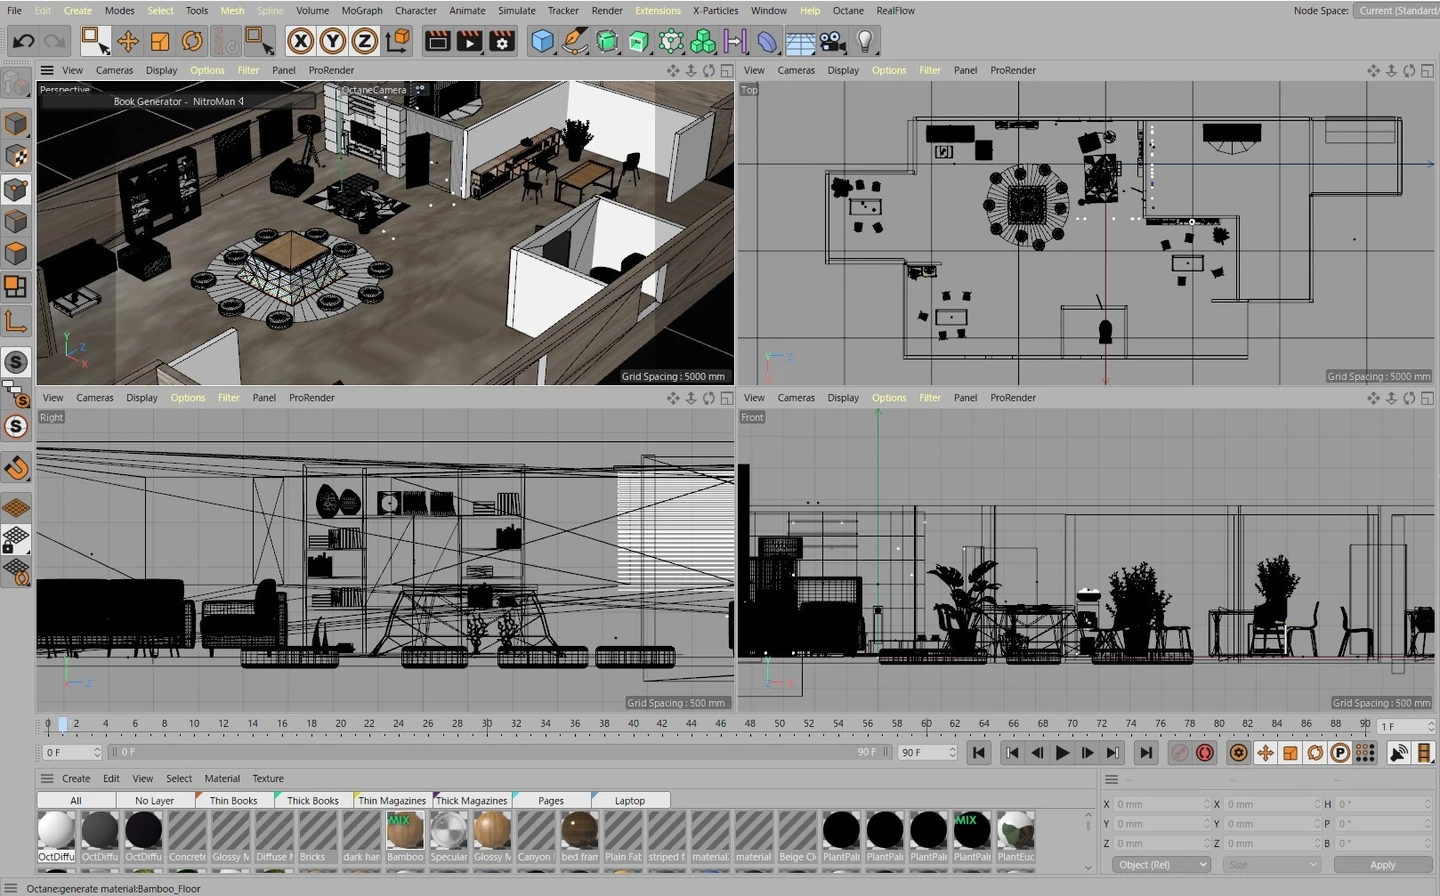Click the Undo arrow icon
The width and height of the screenshot is (1440, 896).
click(x=23, y=41)
